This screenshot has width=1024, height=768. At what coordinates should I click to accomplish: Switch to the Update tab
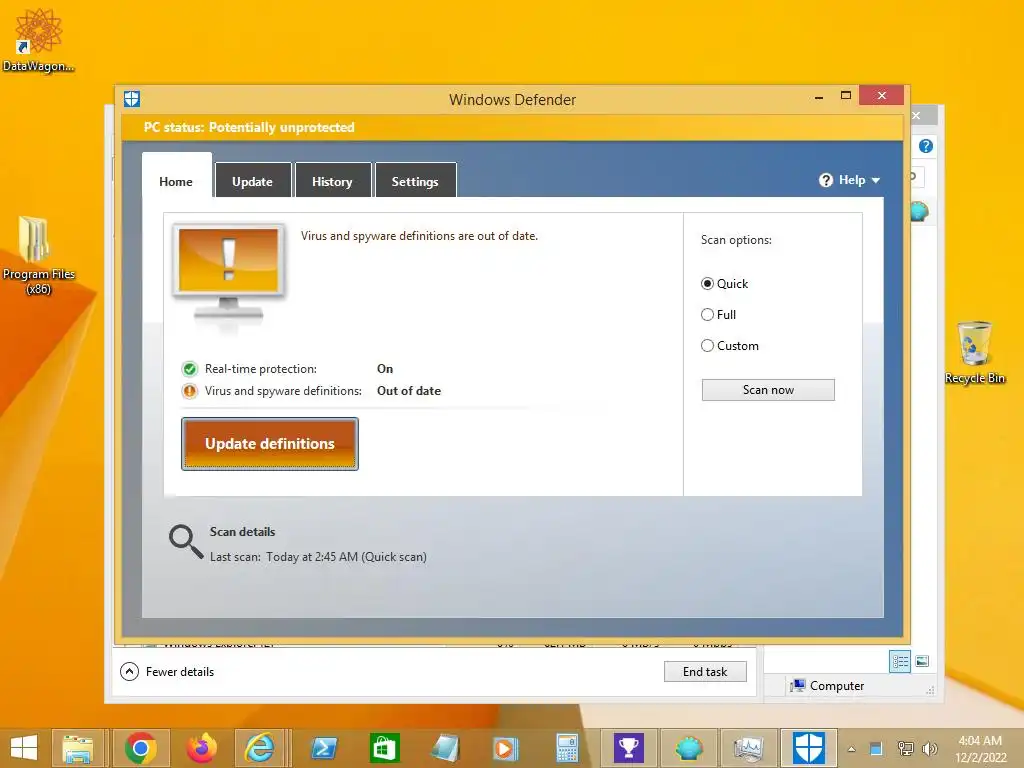(x=252, y=182)
